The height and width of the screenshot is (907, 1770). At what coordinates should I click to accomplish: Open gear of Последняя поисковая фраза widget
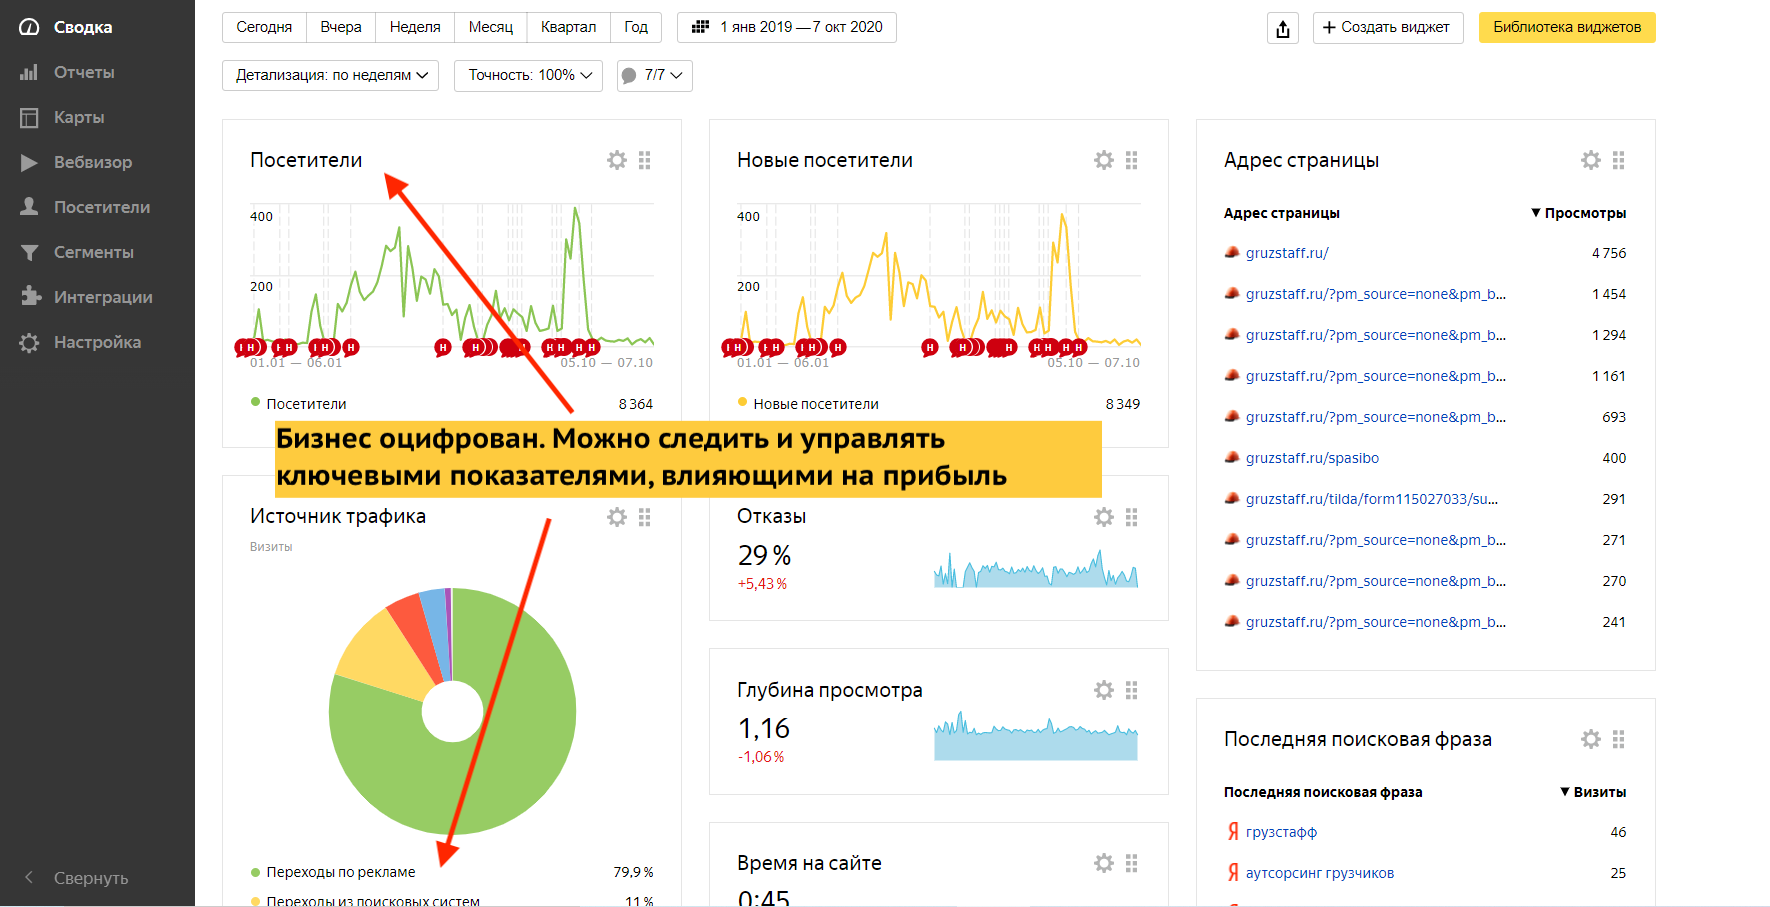click(1591, 739)
